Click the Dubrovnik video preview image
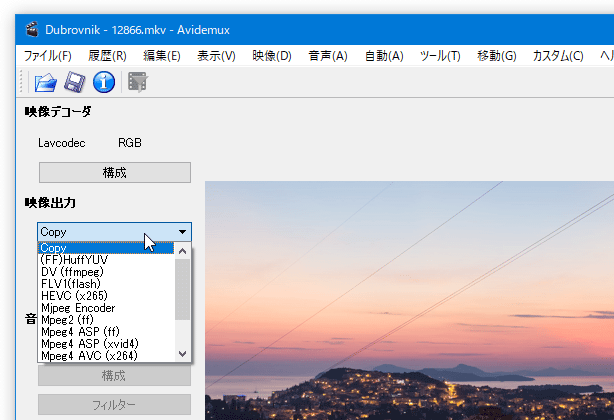614x420 pixels. [409, 300]
